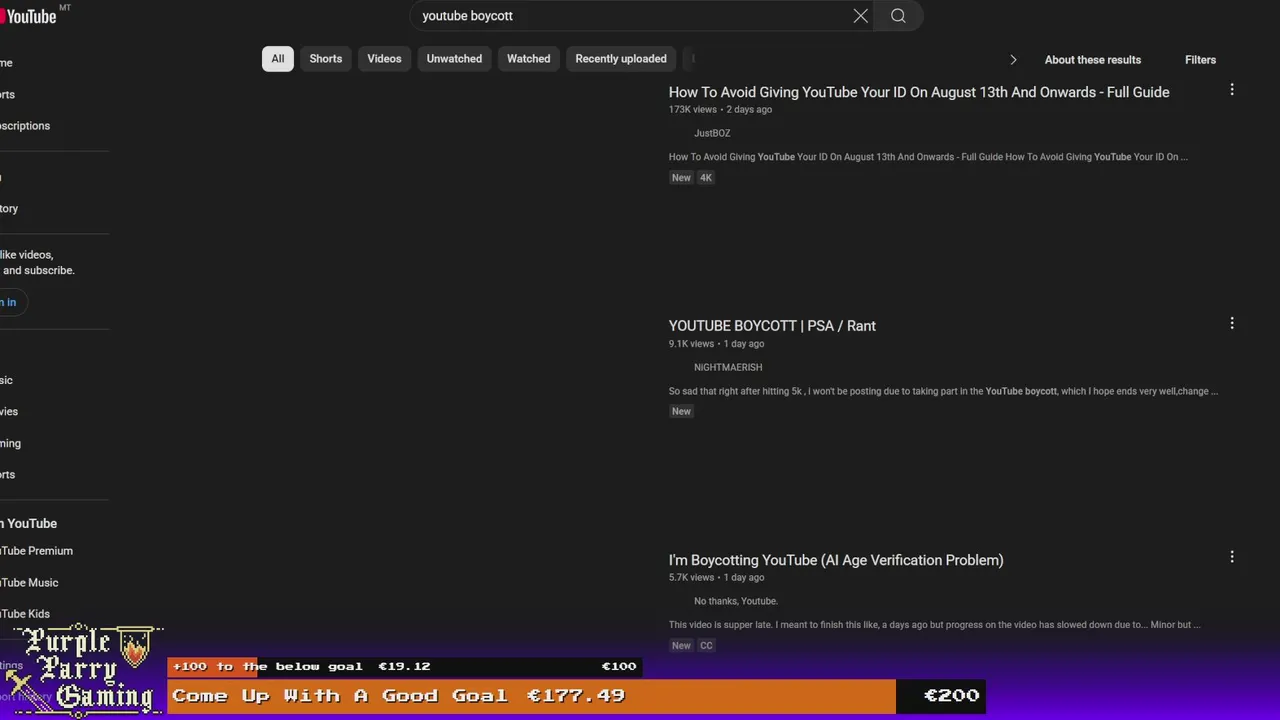Click the 173K views text
This screenshot has height=720, width=1280.
click(x=693, y=110)
